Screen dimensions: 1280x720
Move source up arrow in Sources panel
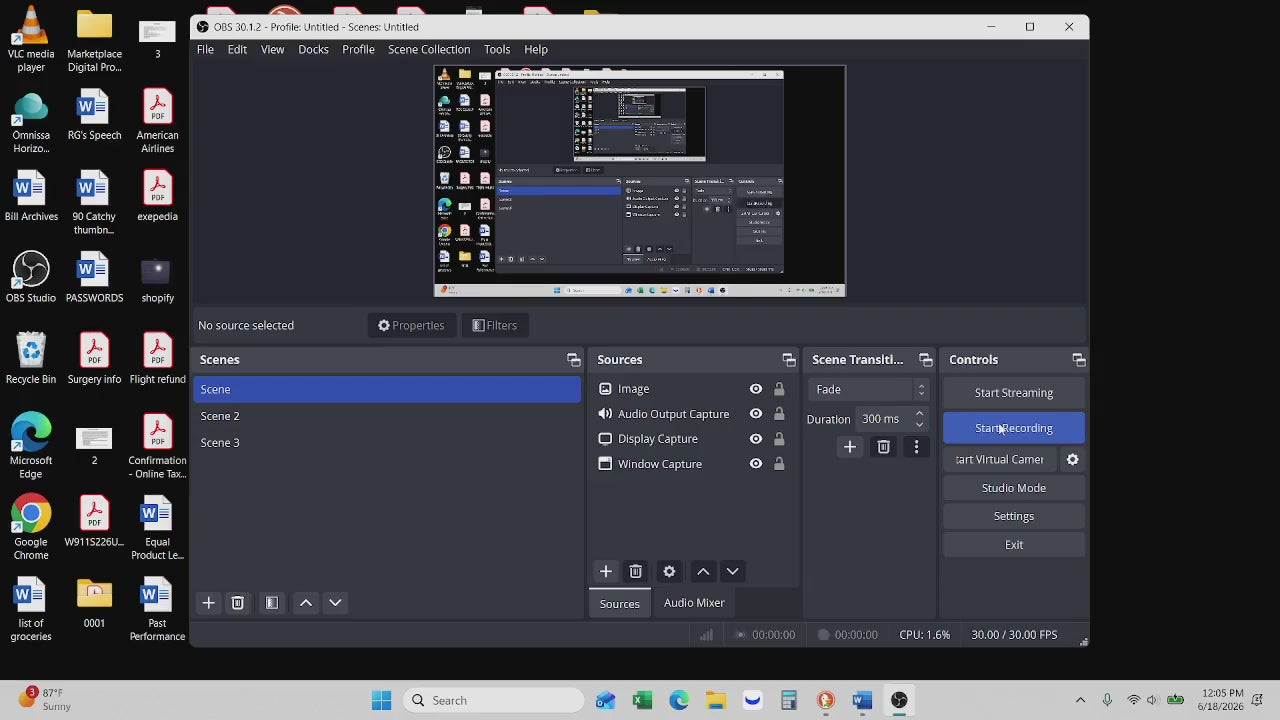click(x=703, y=571)
